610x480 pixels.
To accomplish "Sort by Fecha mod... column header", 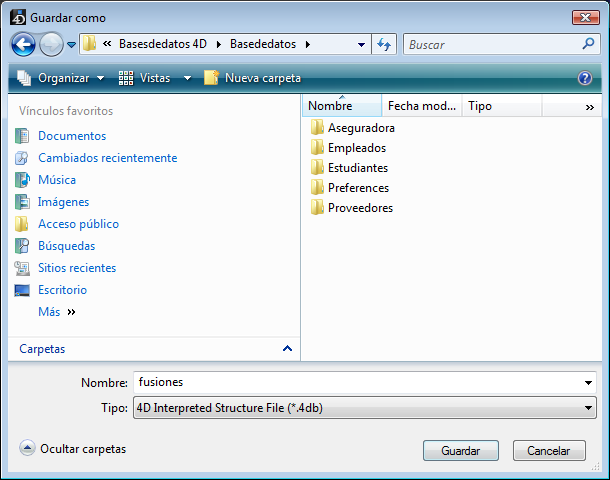I will pyautogui.click(x=422, y=106).
